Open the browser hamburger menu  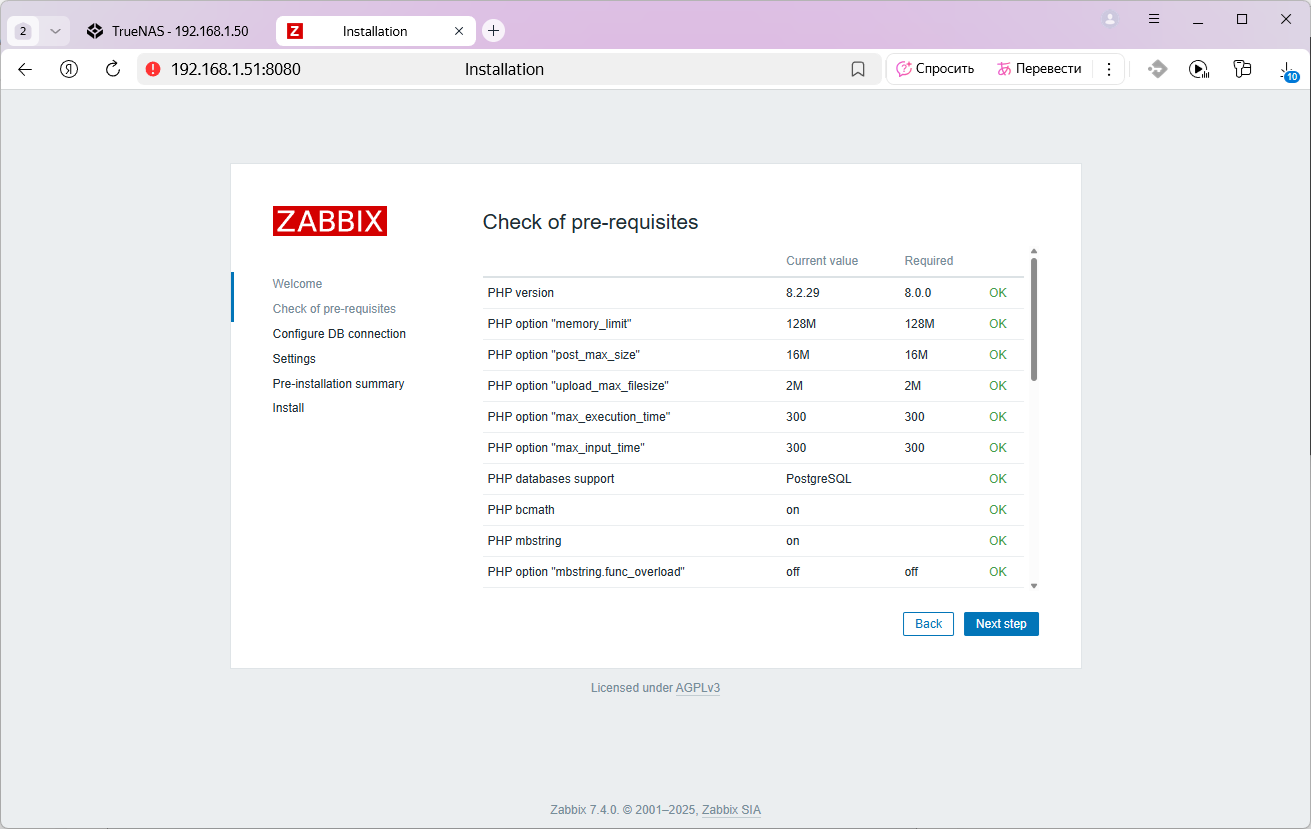(x=1154, y=19)
